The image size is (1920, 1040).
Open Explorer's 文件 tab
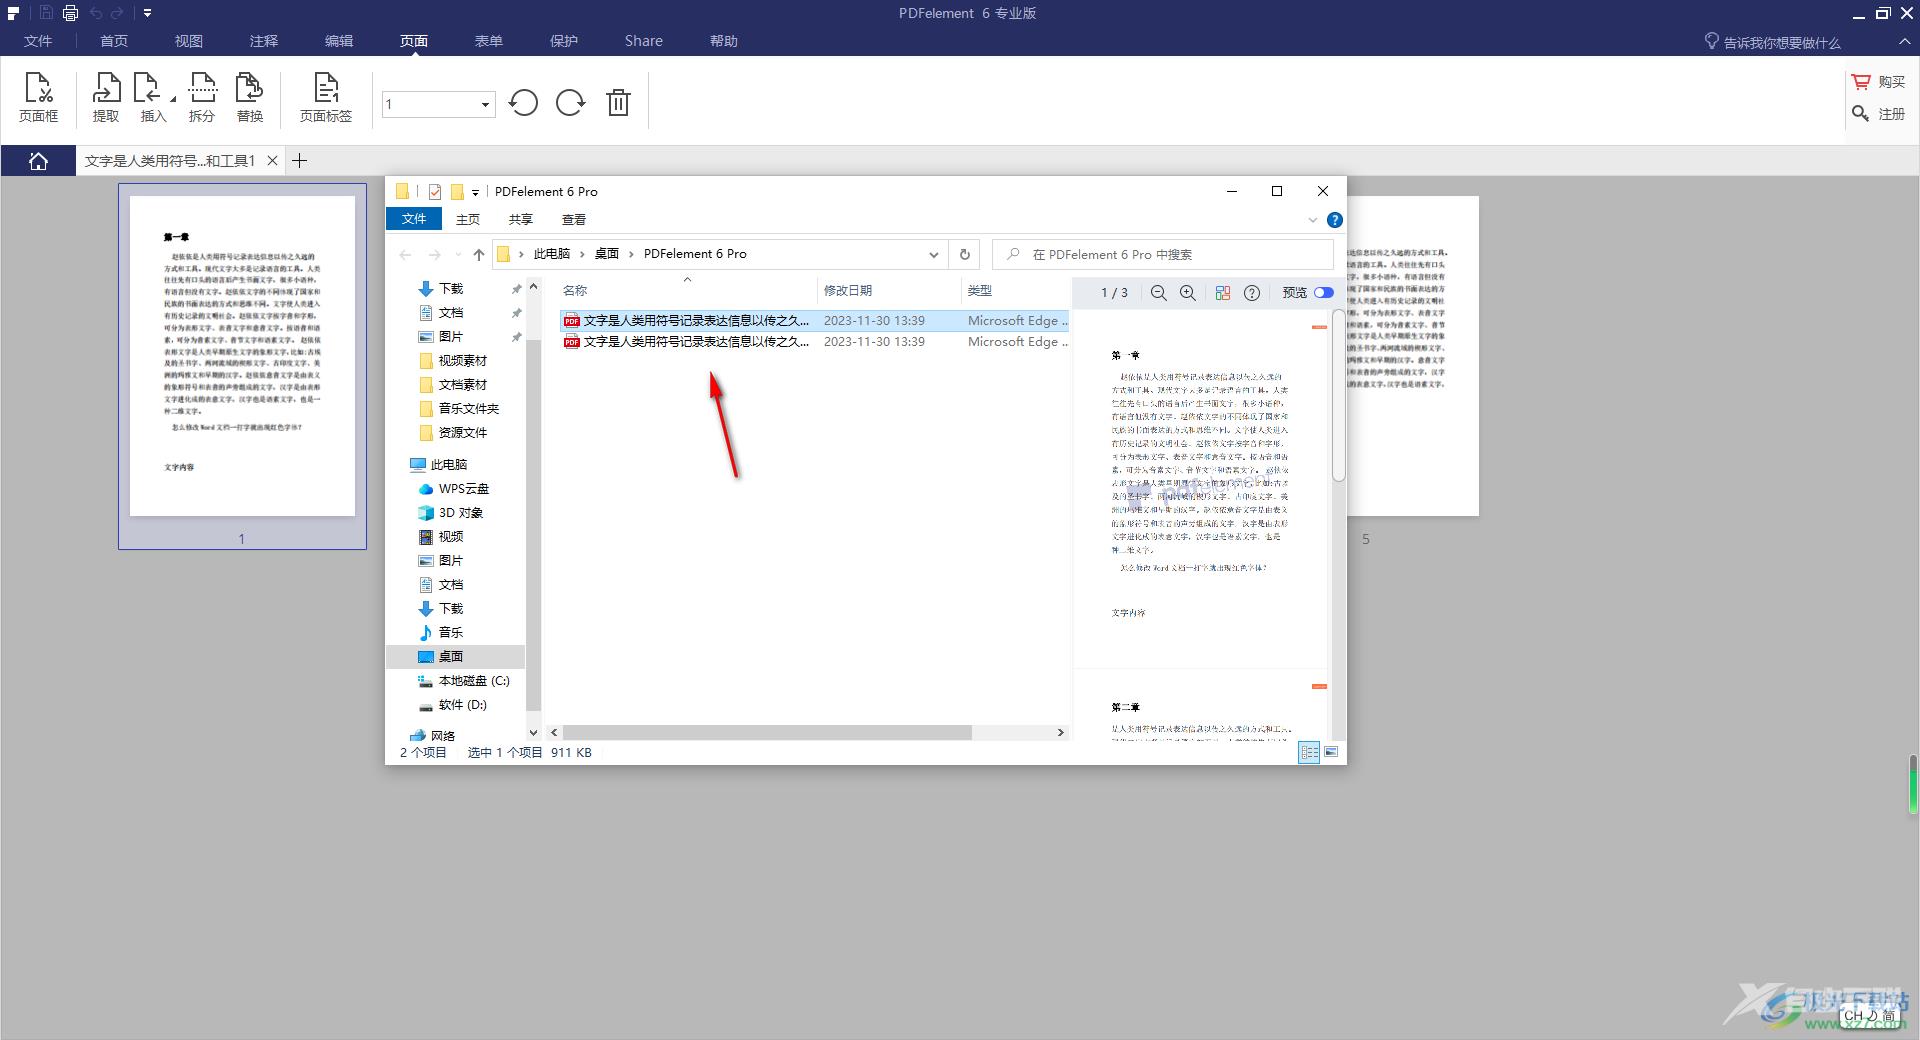click(414, 219)
